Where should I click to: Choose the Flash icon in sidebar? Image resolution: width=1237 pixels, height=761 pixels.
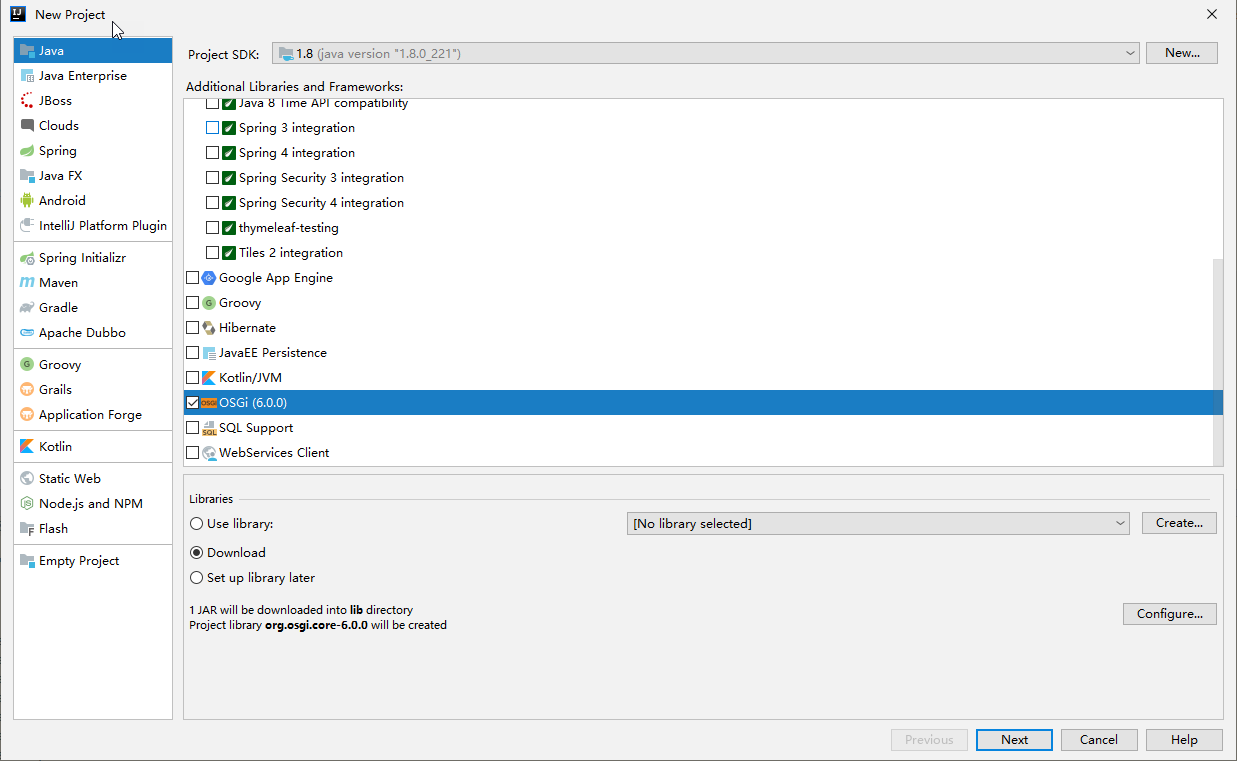pyautogui.click(x=27, y=529)
